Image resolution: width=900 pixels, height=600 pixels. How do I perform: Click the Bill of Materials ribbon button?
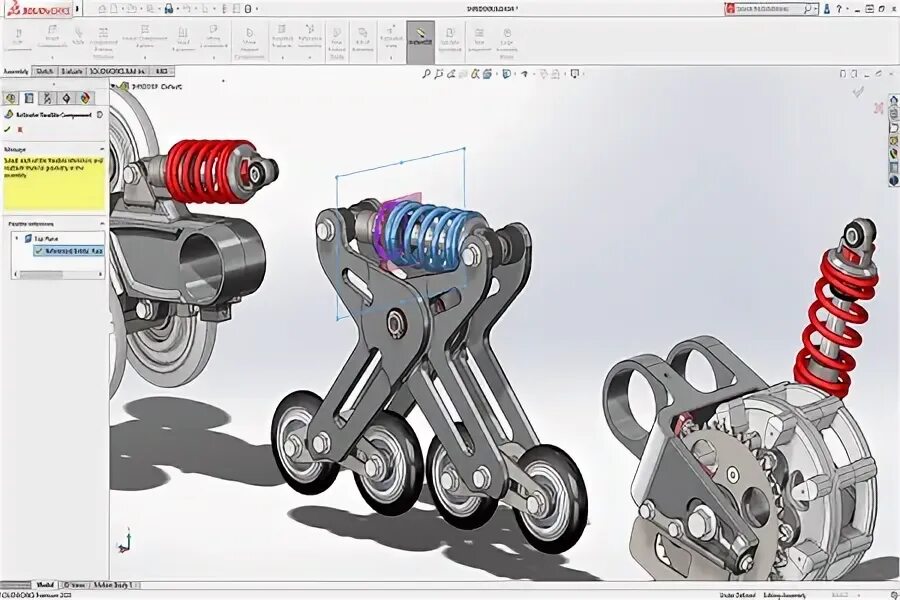363,40
